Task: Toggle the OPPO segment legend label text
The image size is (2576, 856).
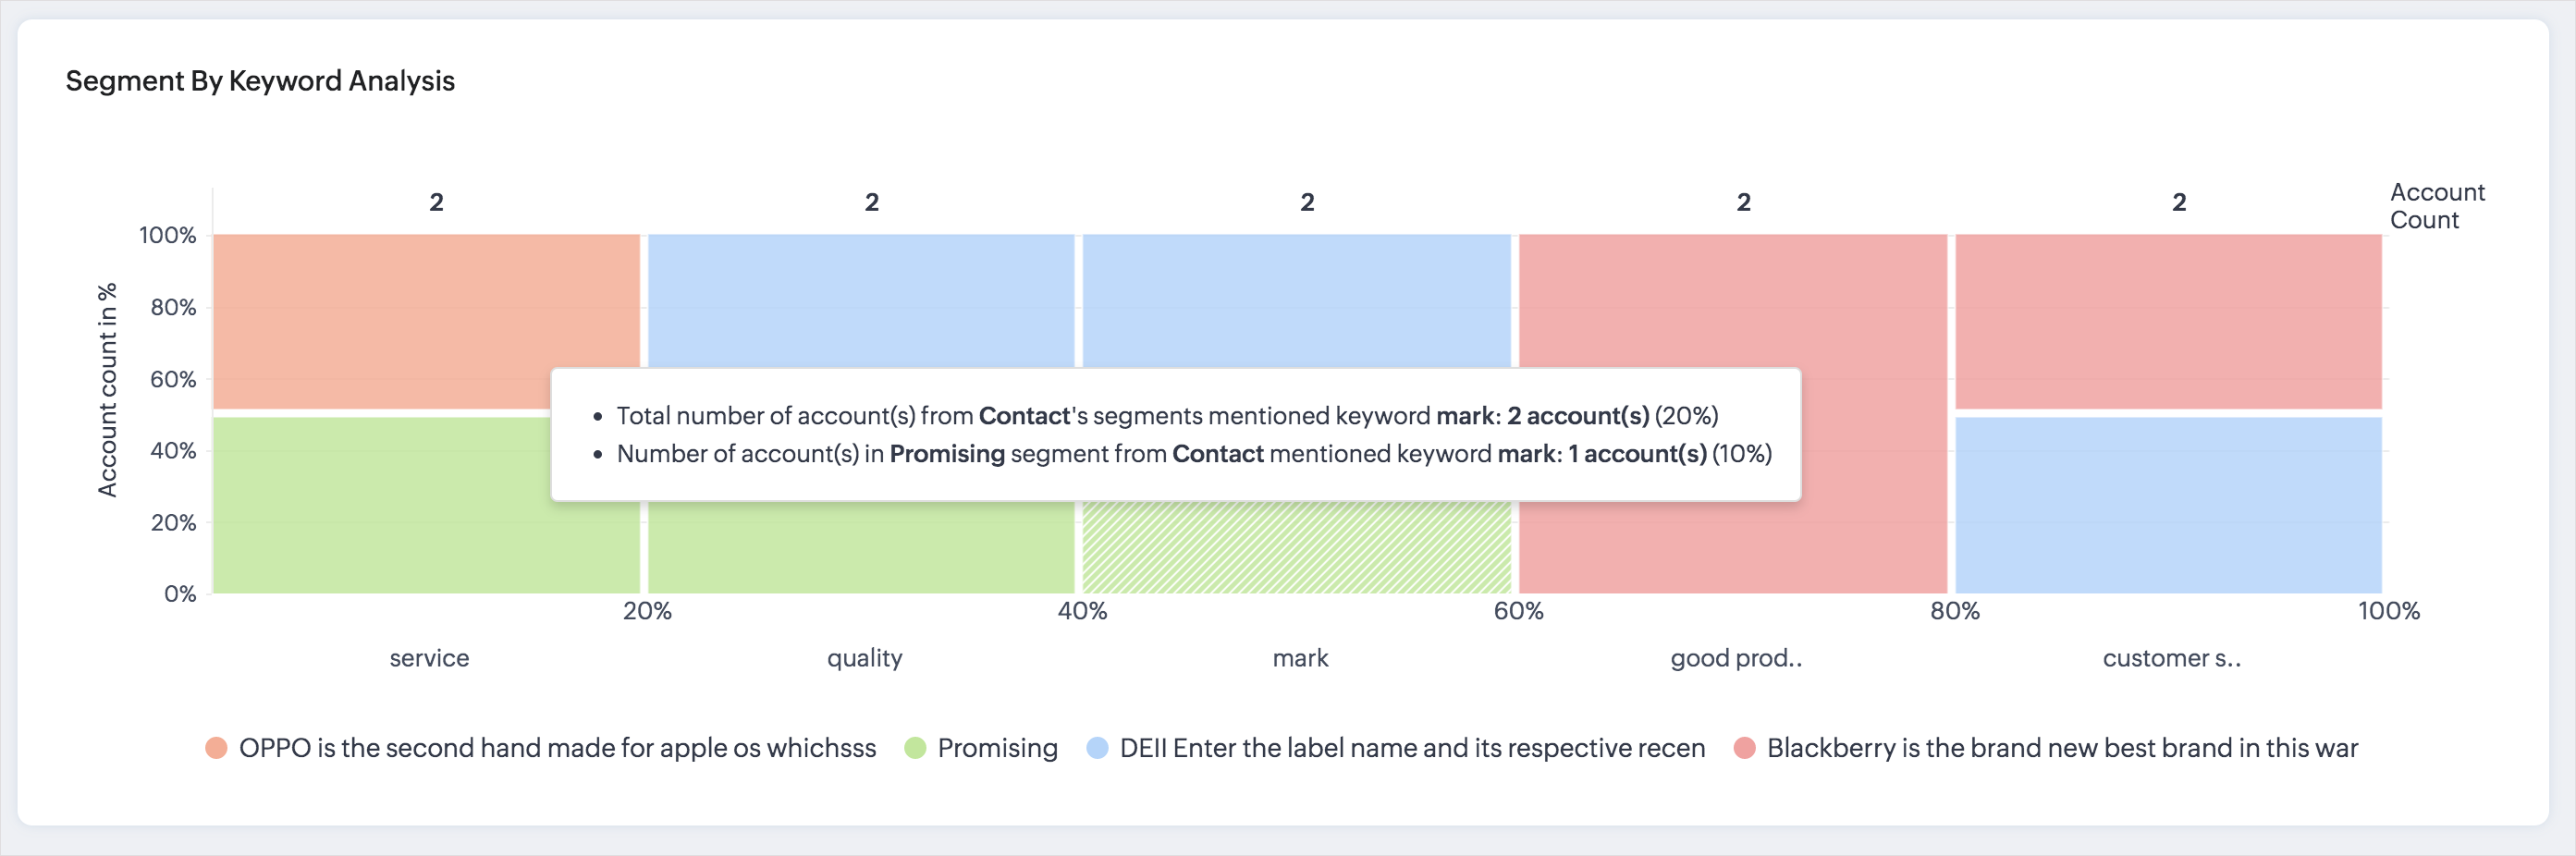Action: click(x=557, y=748)
